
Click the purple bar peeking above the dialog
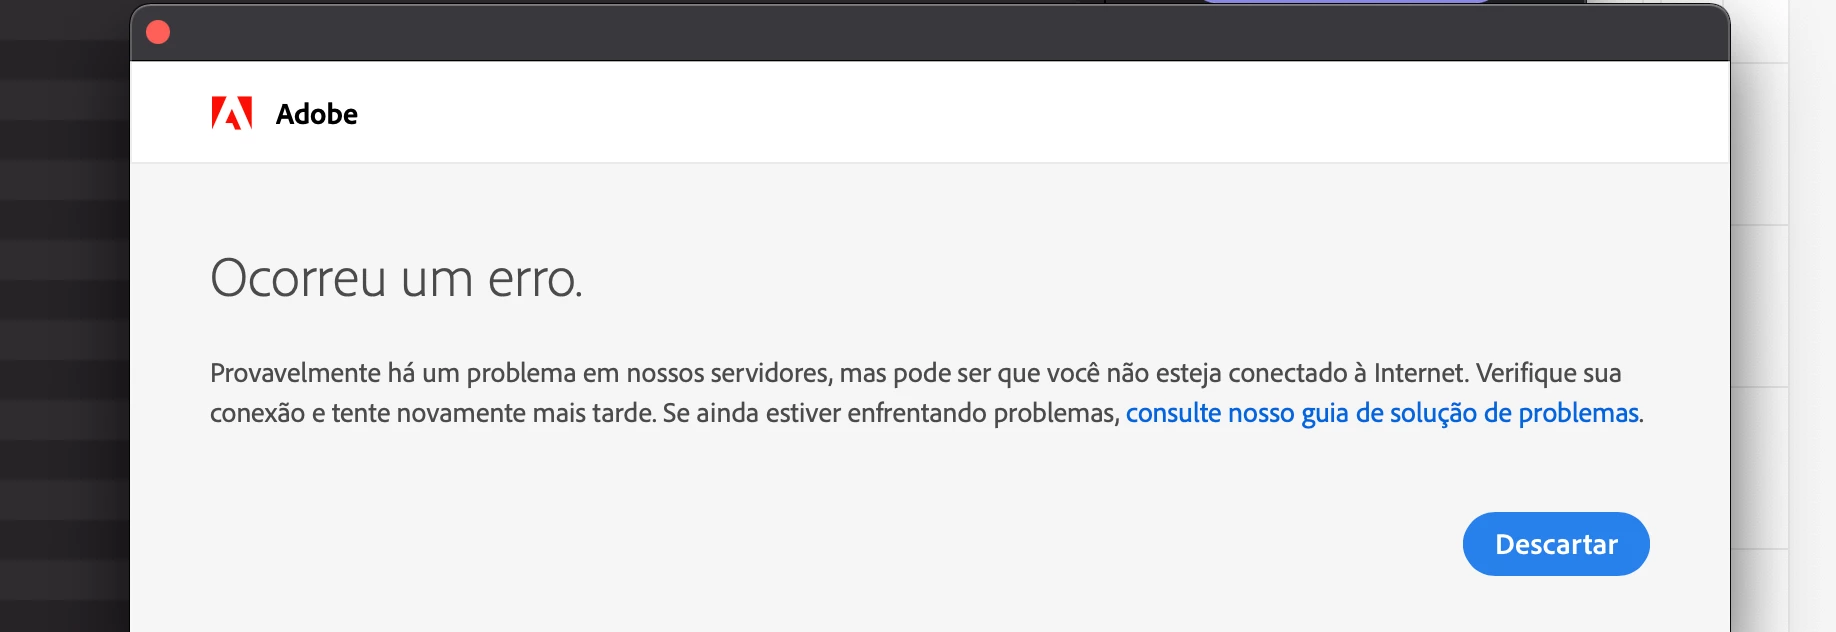1345,2
